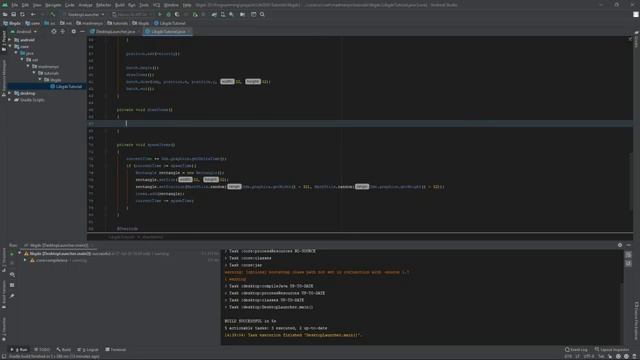Open the Event Log button
Image resolution: width=640 pixels, height=360 pixels.
(576, 349)
